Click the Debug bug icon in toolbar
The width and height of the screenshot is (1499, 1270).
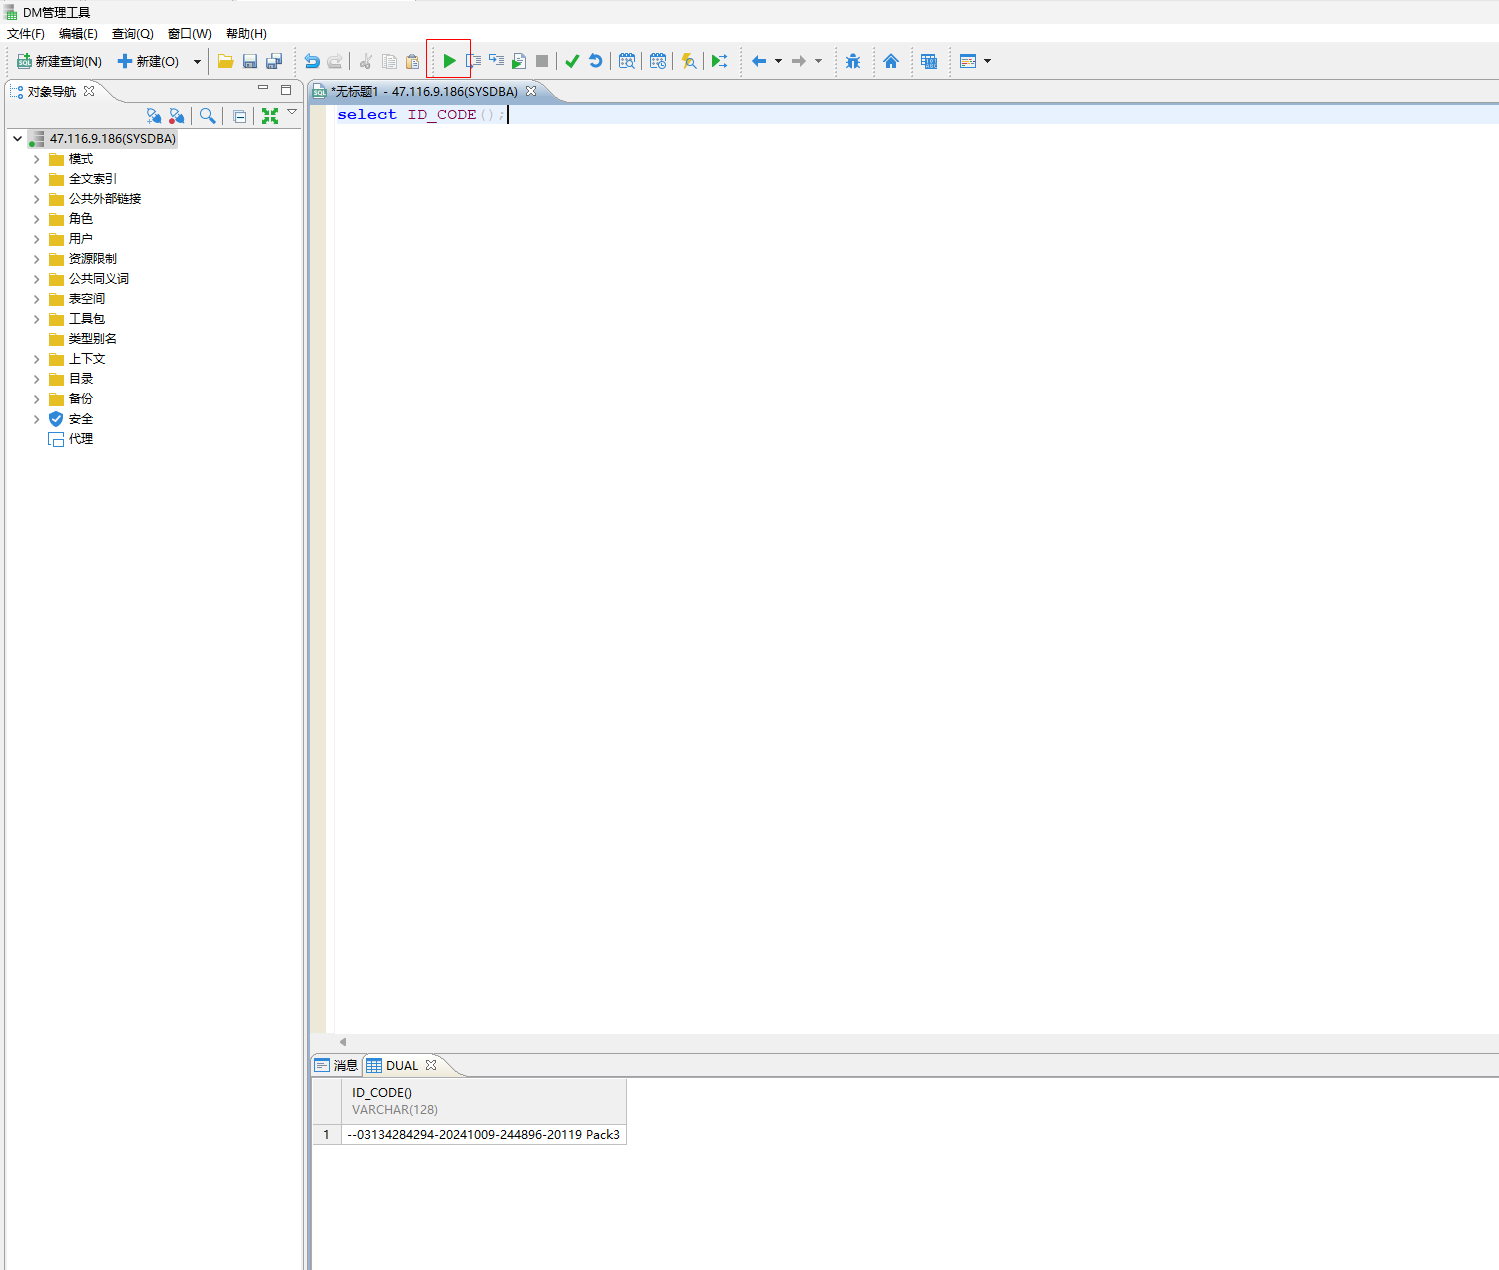853,61
